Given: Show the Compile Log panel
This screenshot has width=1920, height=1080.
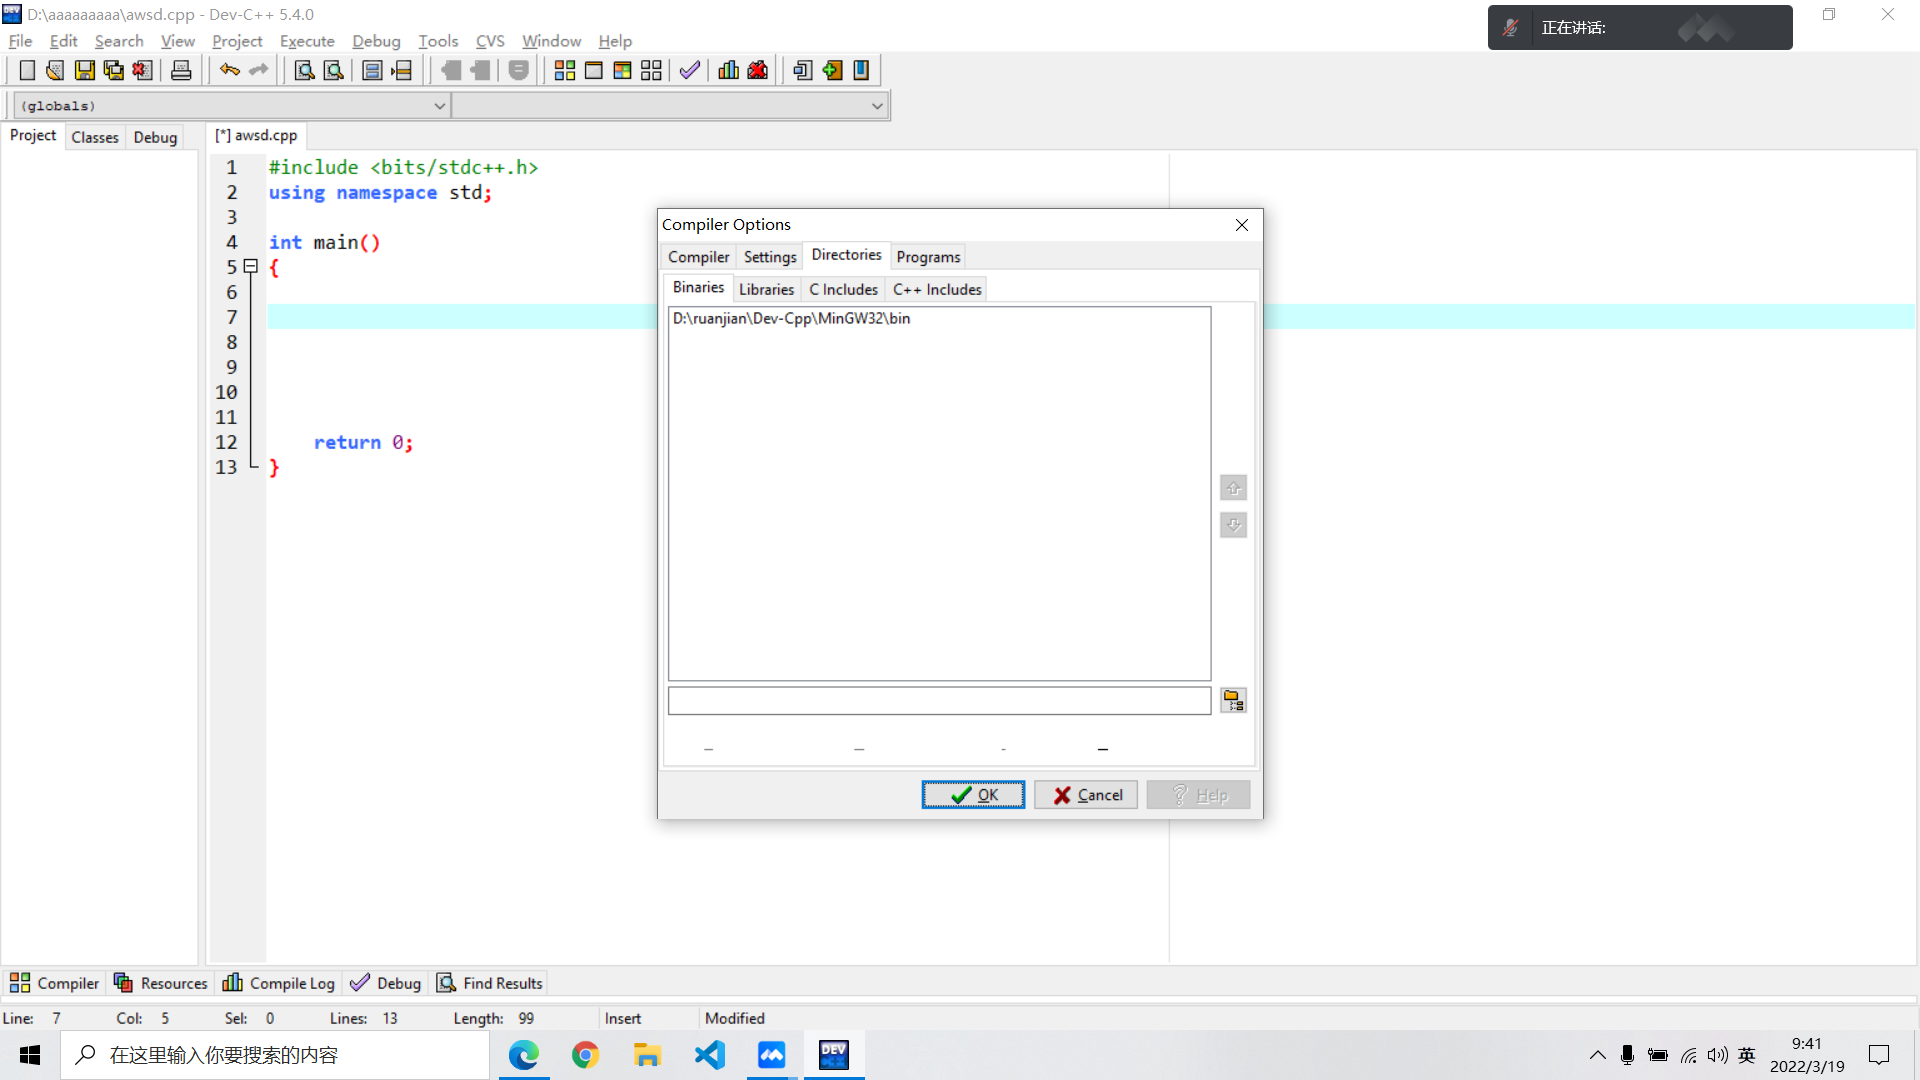Looking at the screenshot, I should click(278, 983).
